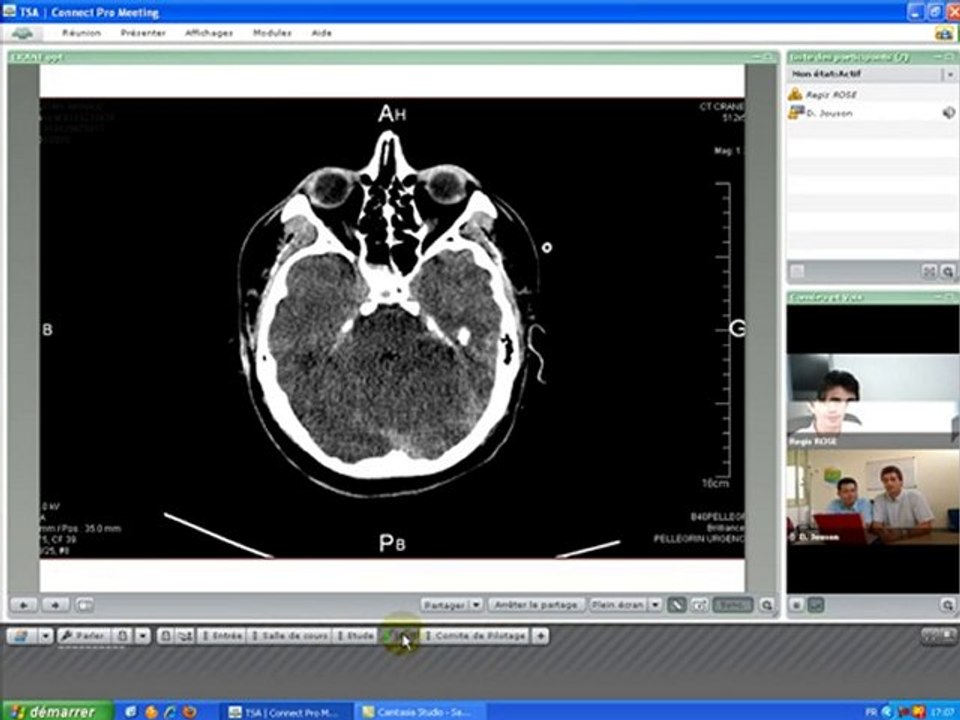The image size is (960, 720).
Task: Expand dropdown next to status icon
Action: (46, 636)
